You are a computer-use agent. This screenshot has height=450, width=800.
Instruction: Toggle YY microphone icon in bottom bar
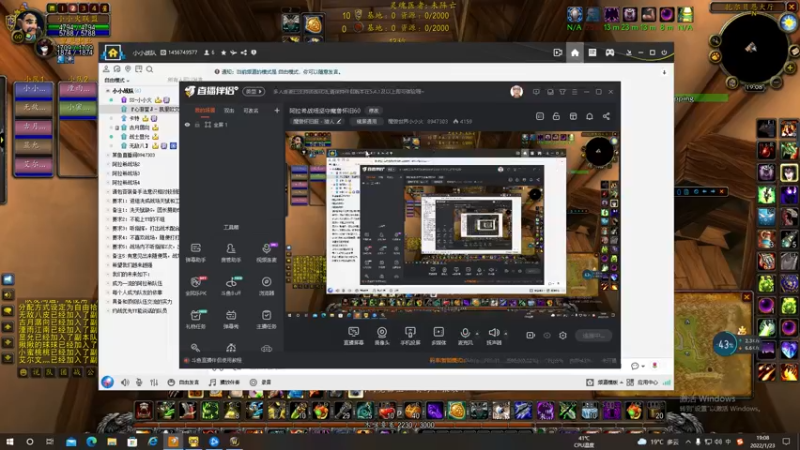coord(139,382)
